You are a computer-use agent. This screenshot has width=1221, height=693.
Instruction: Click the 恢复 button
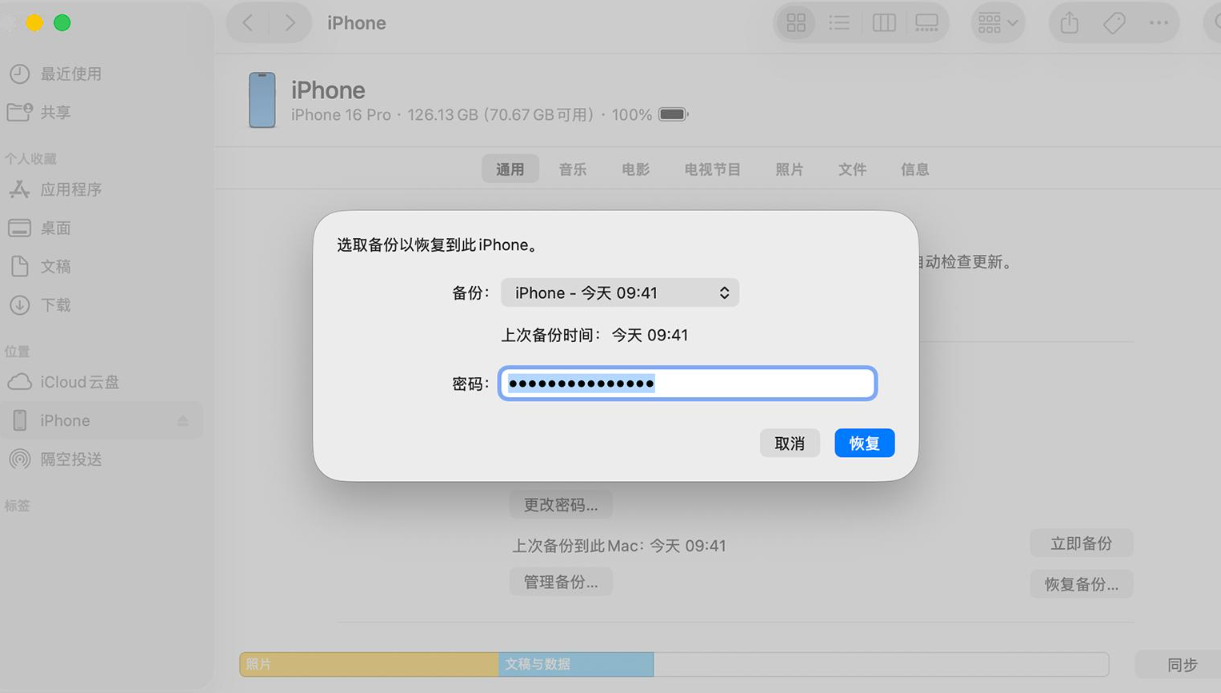[x=865, y=443]
